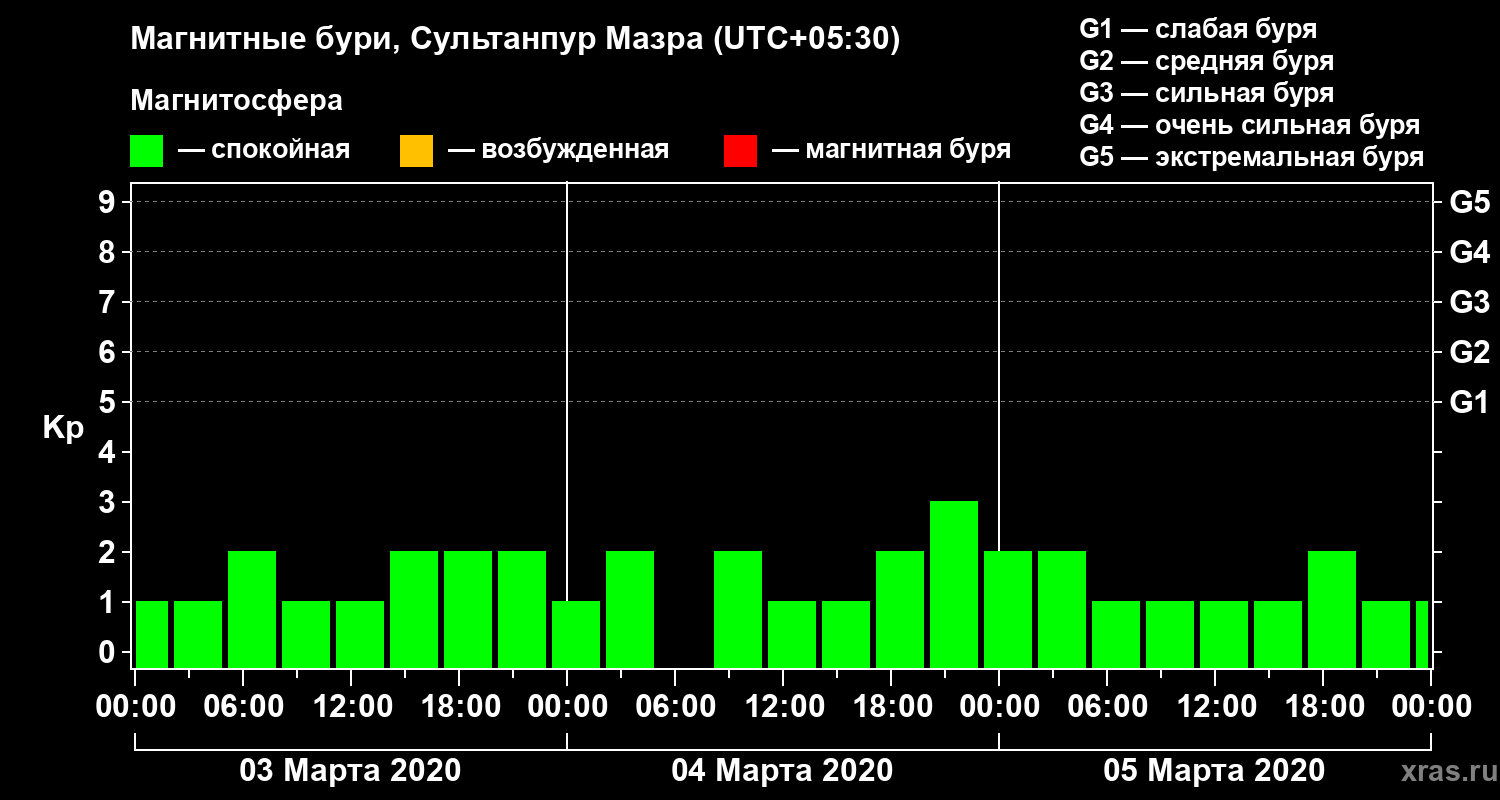Click the '05 Марта 2020' date label
This screenshot has height=800, width=1500.
coord(1214,771)
